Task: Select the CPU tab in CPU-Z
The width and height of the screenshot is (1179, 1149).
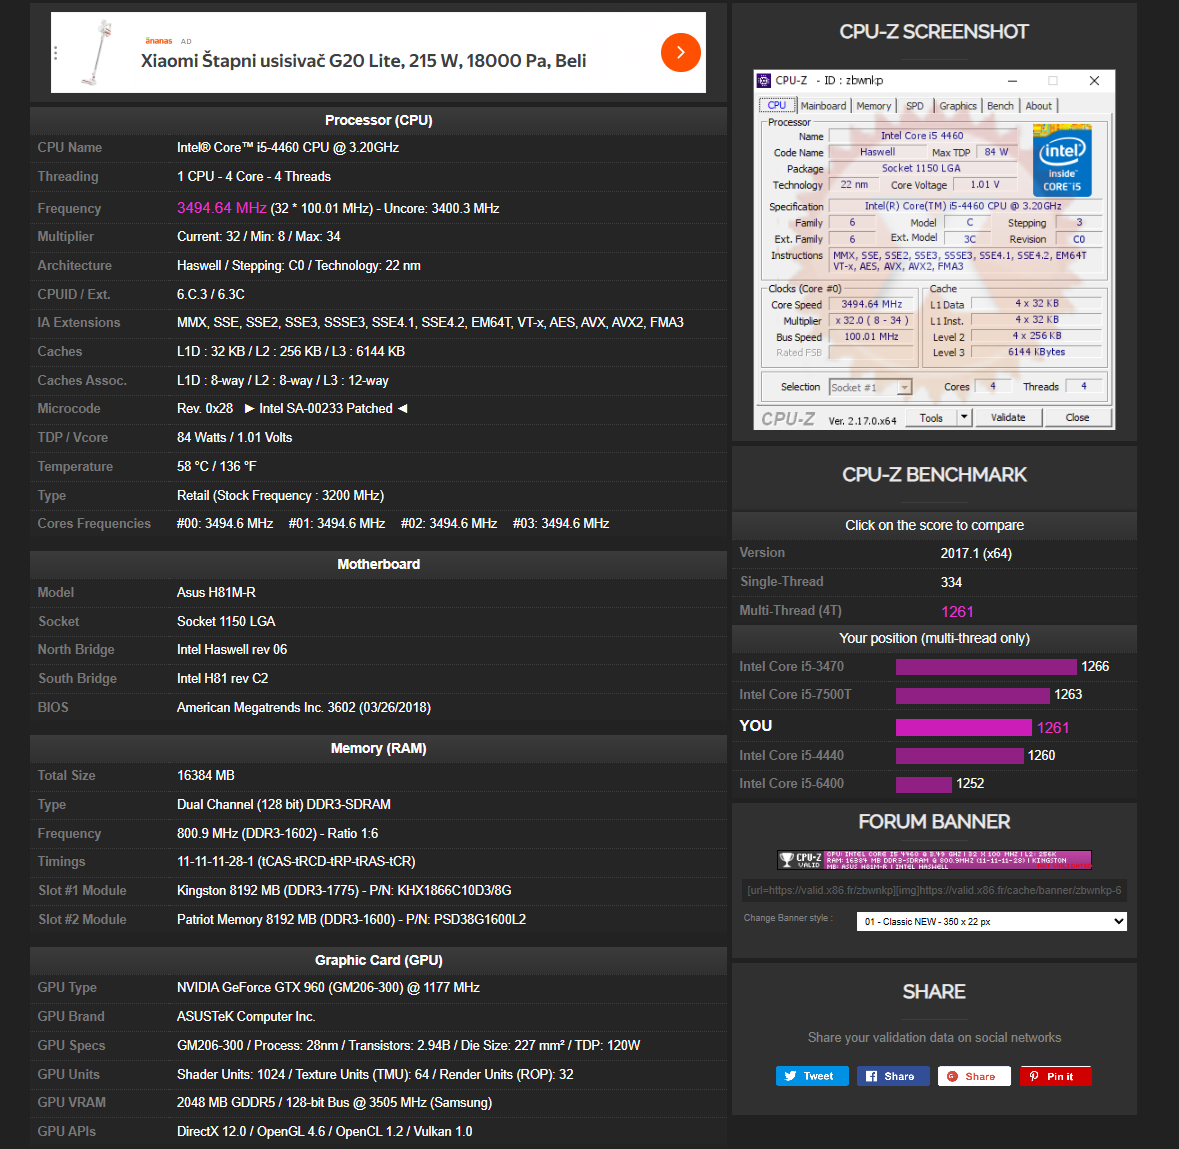Action: (x=777, y=105)
